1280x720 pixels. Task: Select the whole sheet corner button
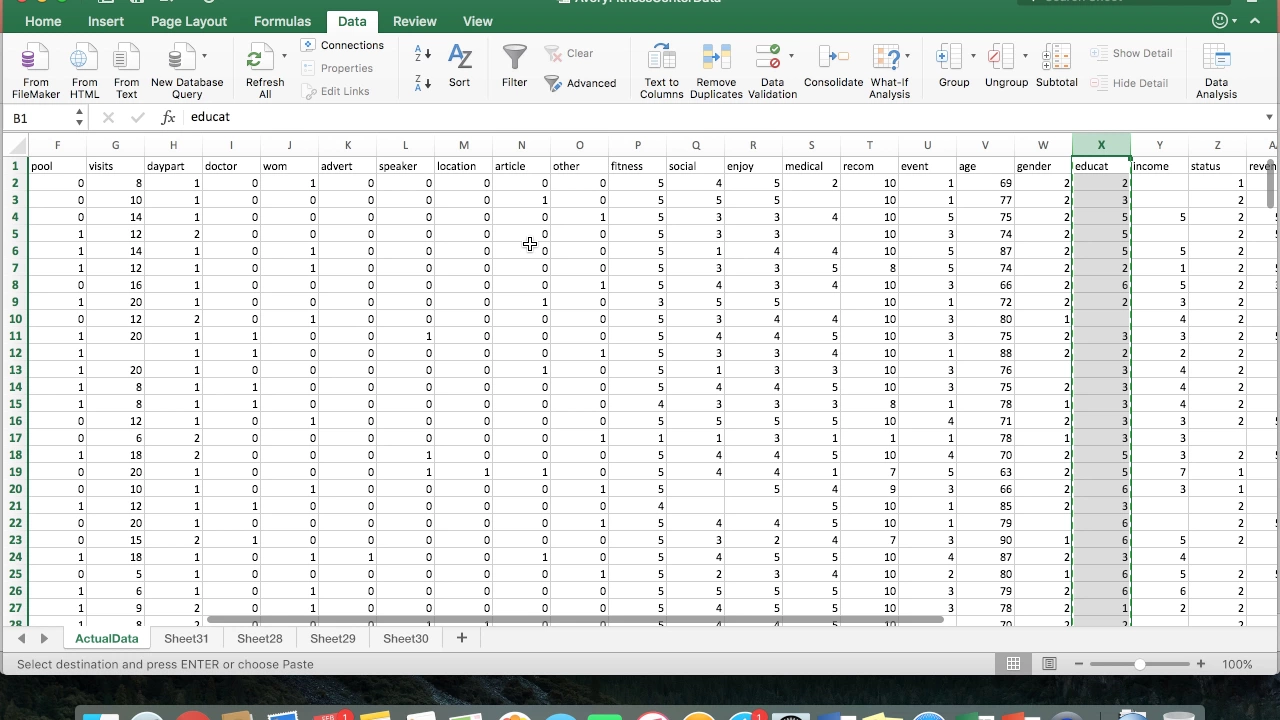tap(15, 145)
